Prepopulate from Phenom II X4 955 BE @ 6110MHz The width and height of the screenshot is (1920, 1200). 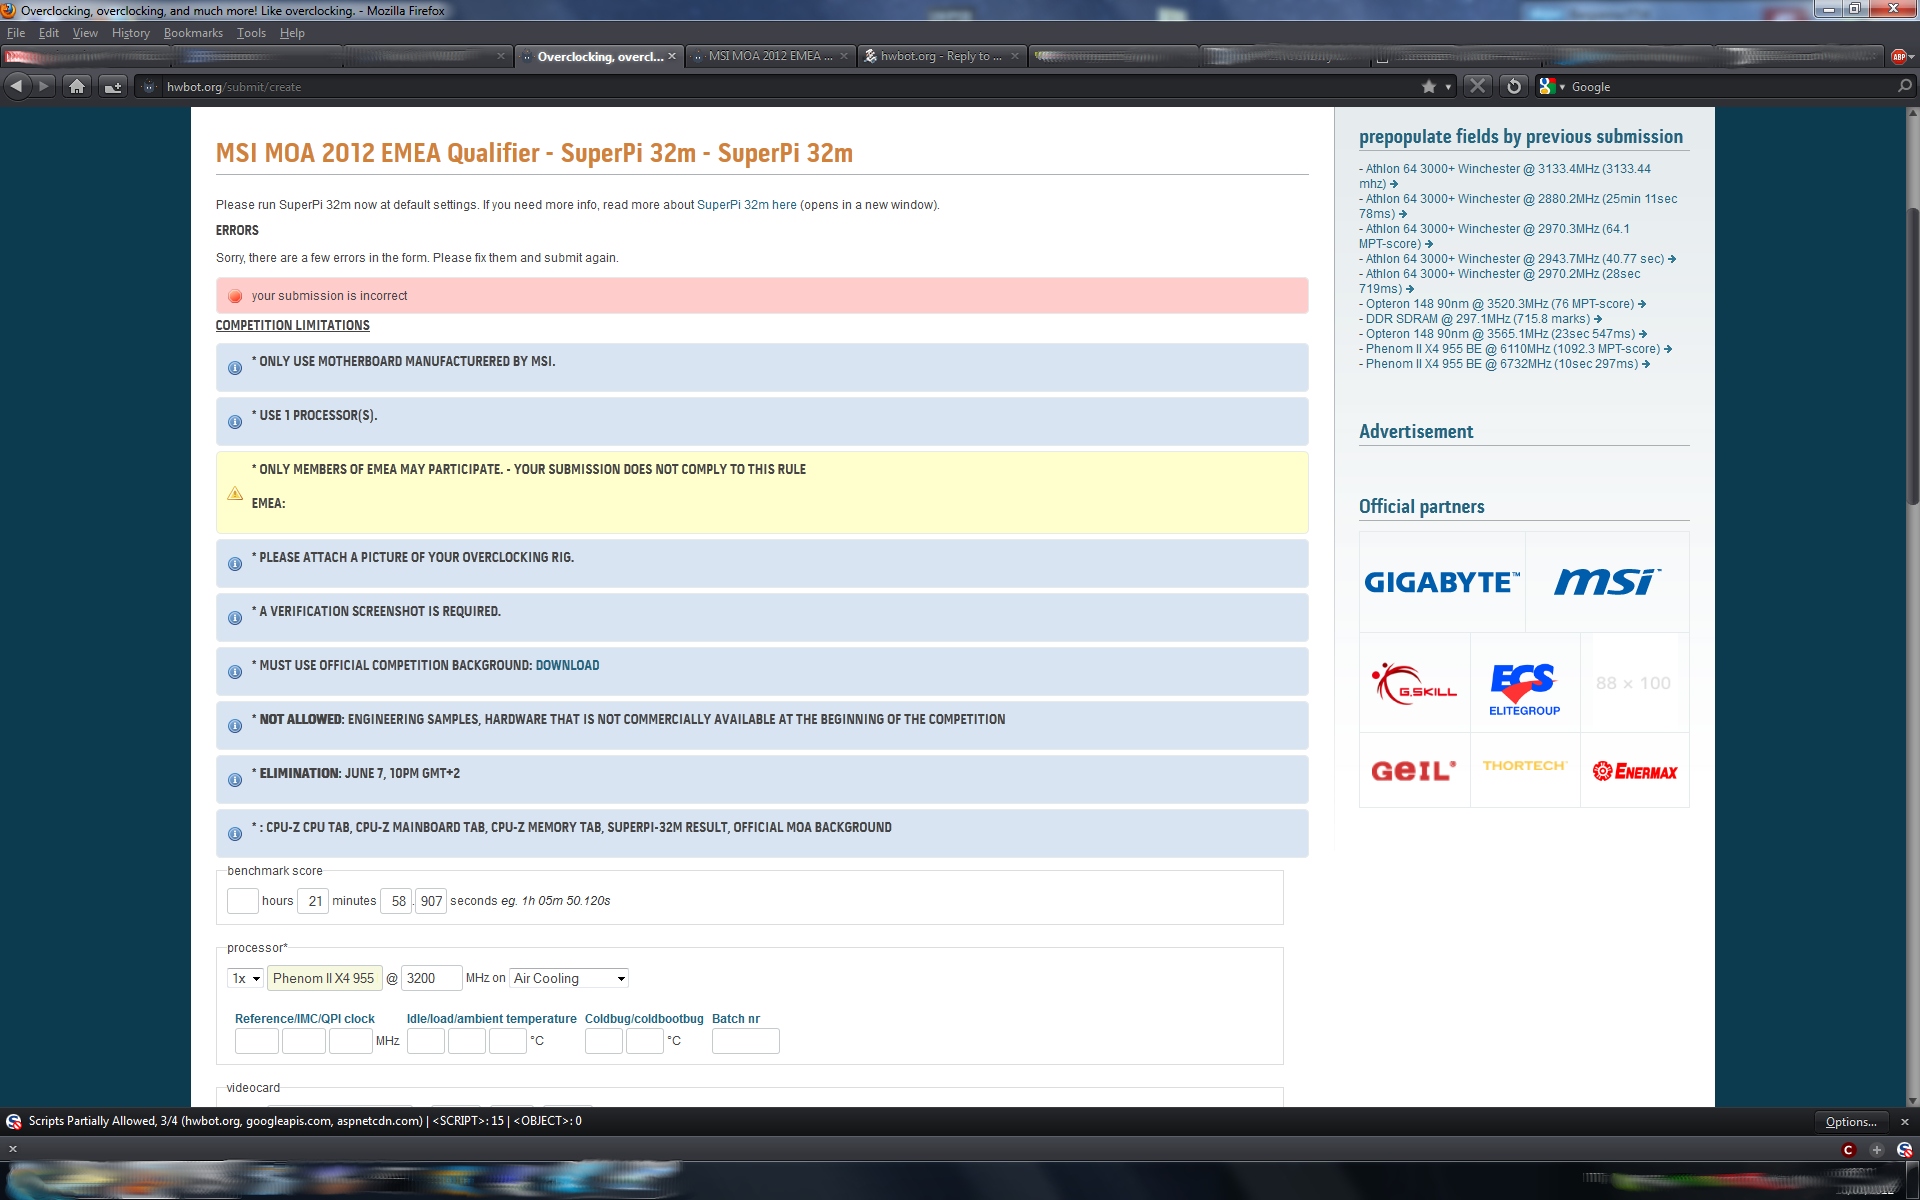[1515, 349]
